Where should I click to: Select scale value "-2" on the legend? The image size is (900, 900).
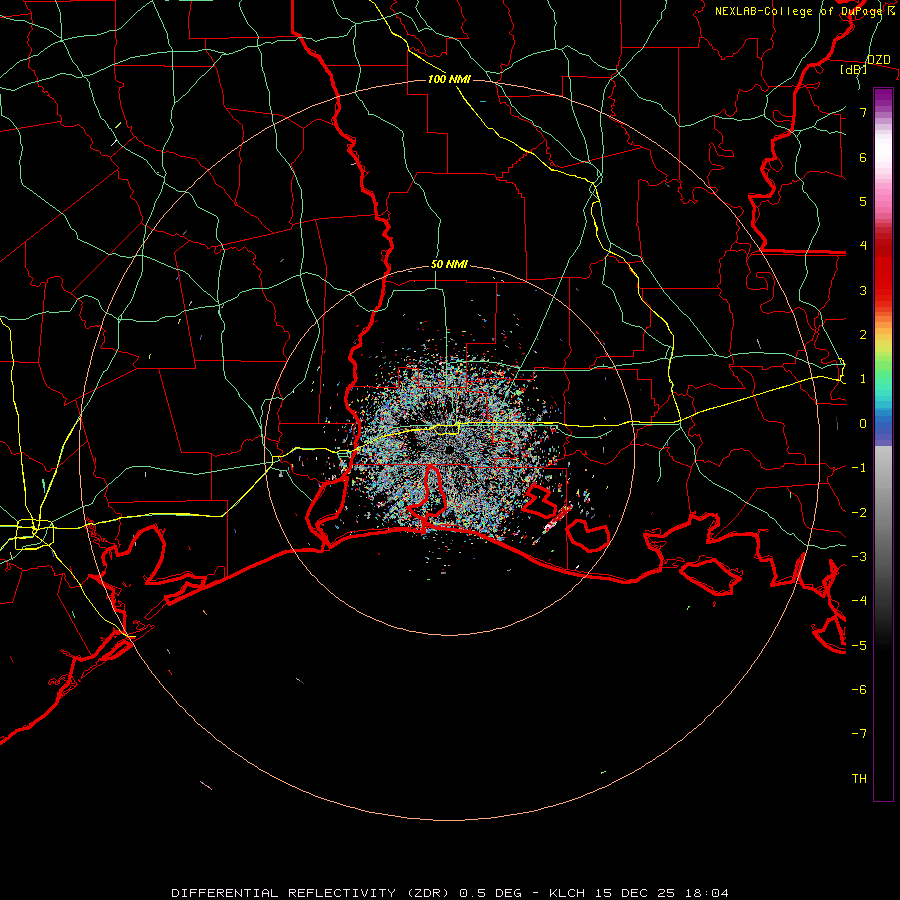pyautogui.click(x=859, y=512)
